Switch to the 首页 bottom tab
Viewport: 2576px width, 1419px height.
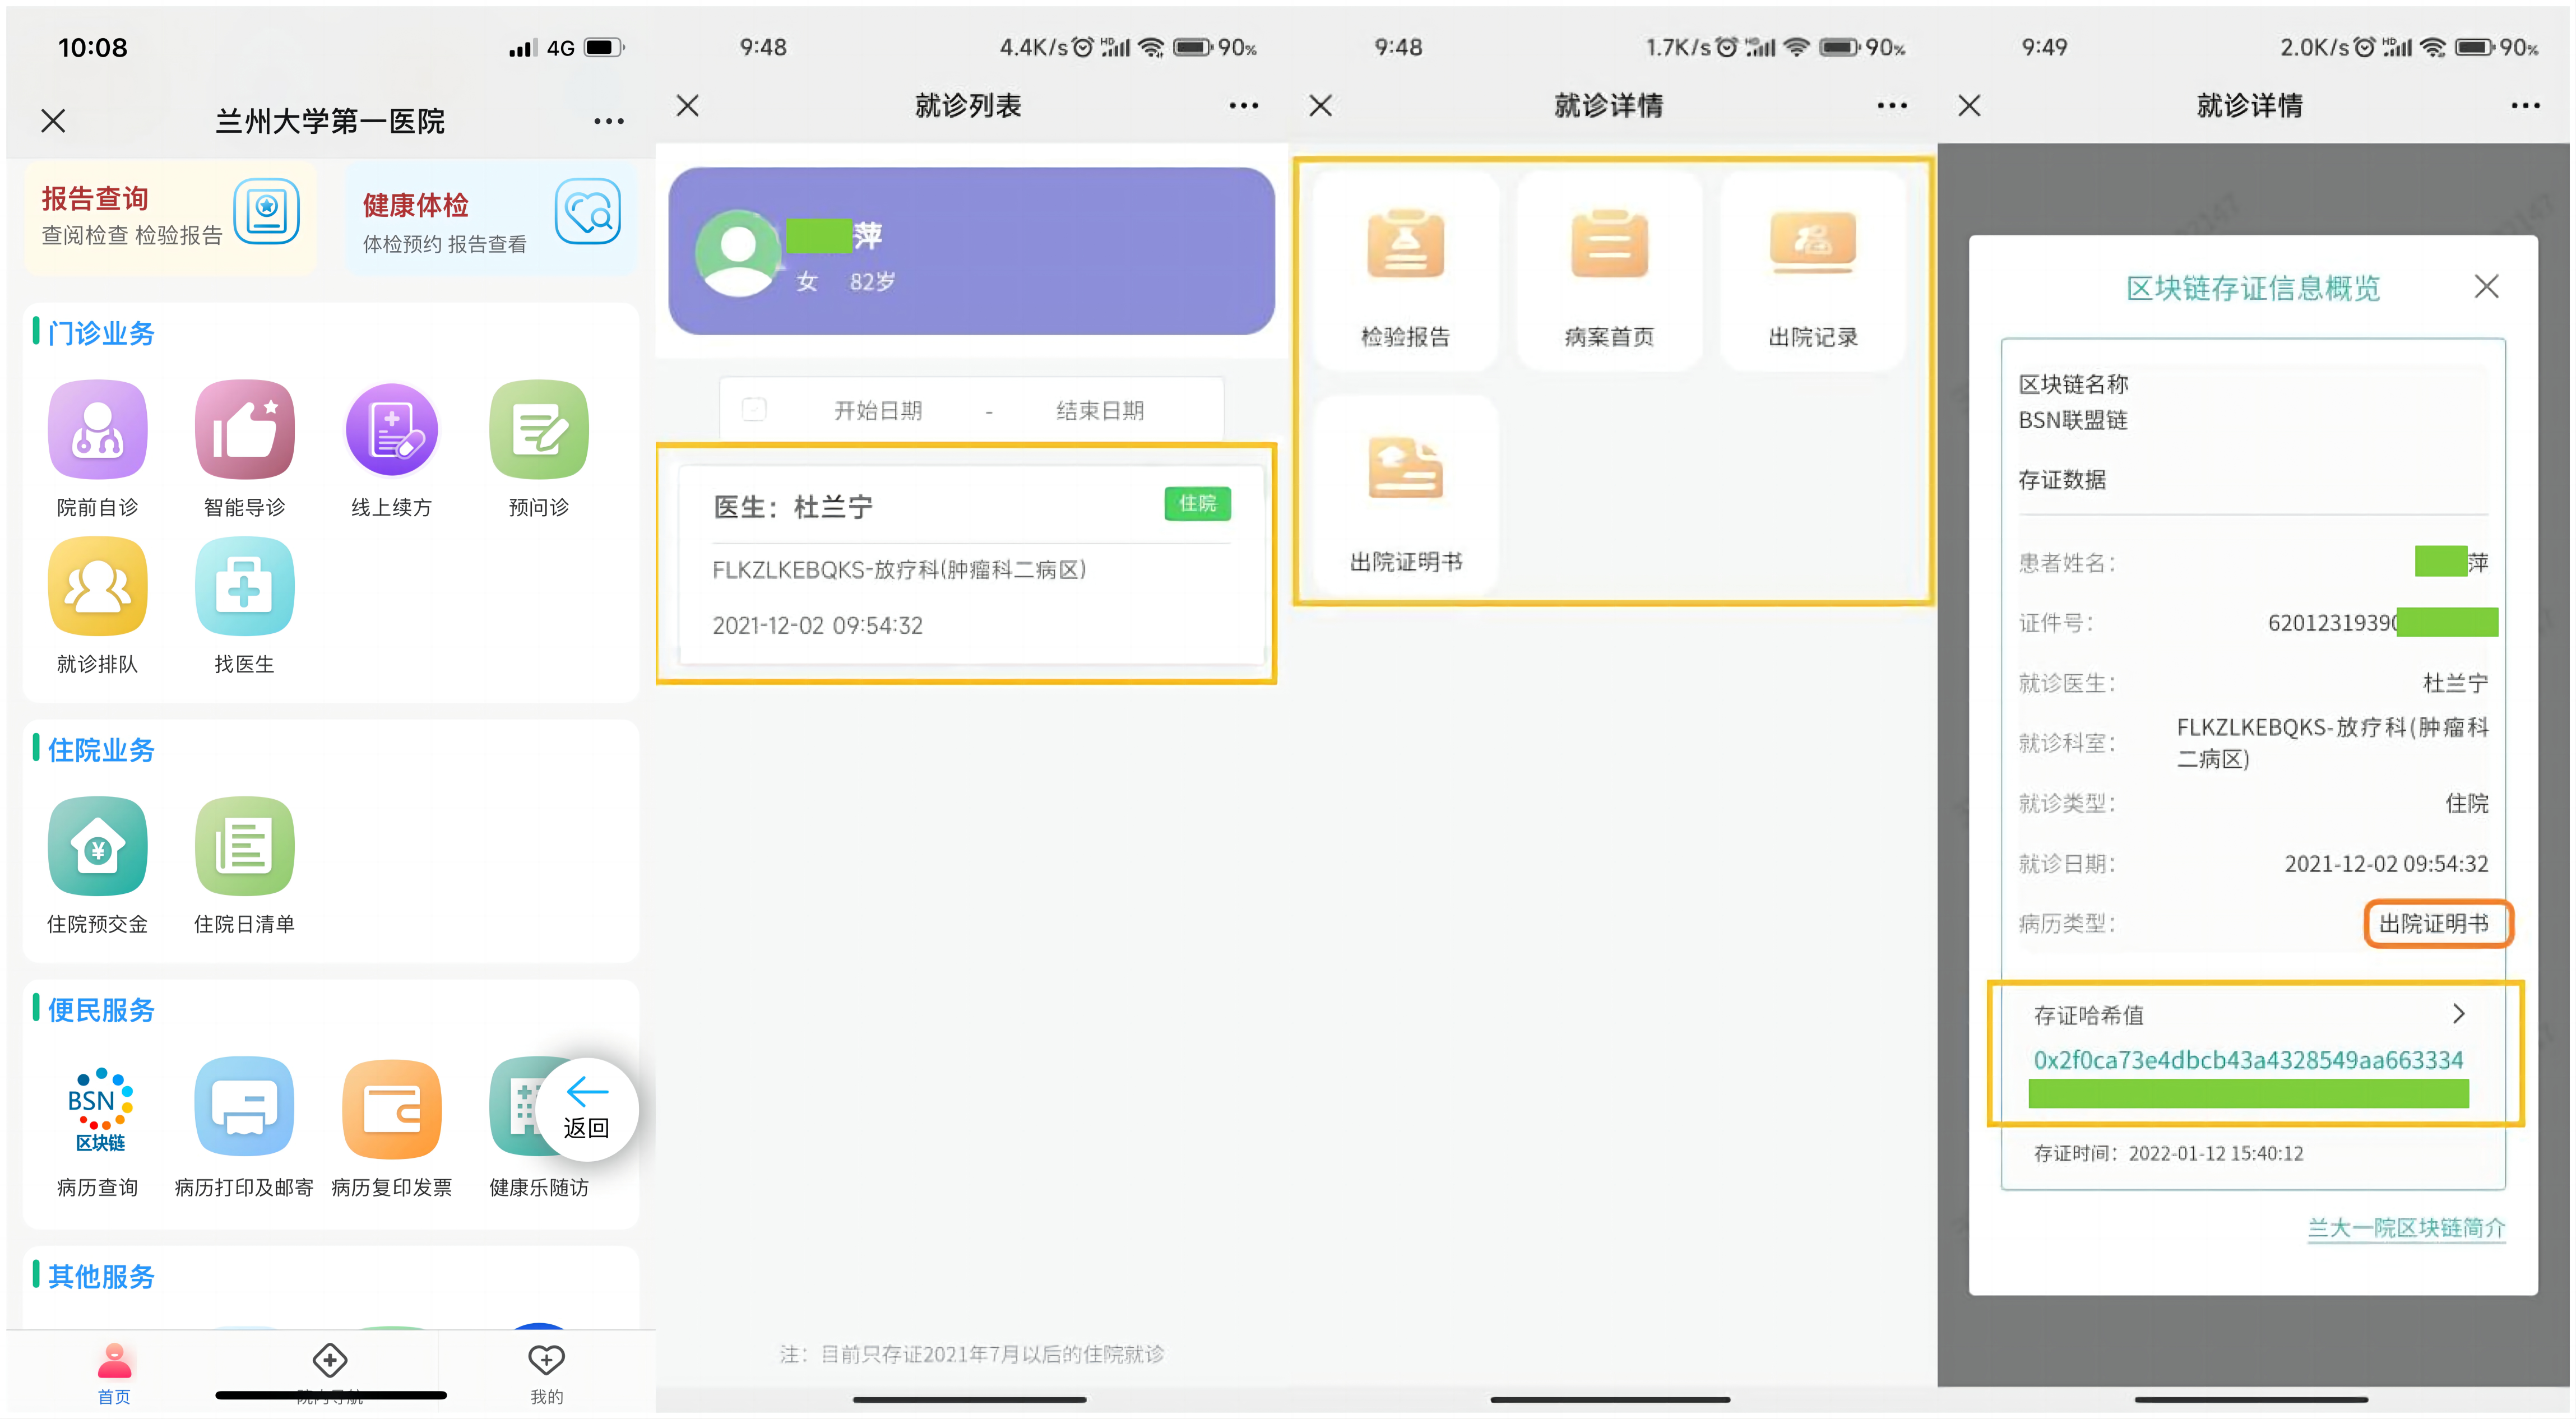click(x=114, y=1374)
